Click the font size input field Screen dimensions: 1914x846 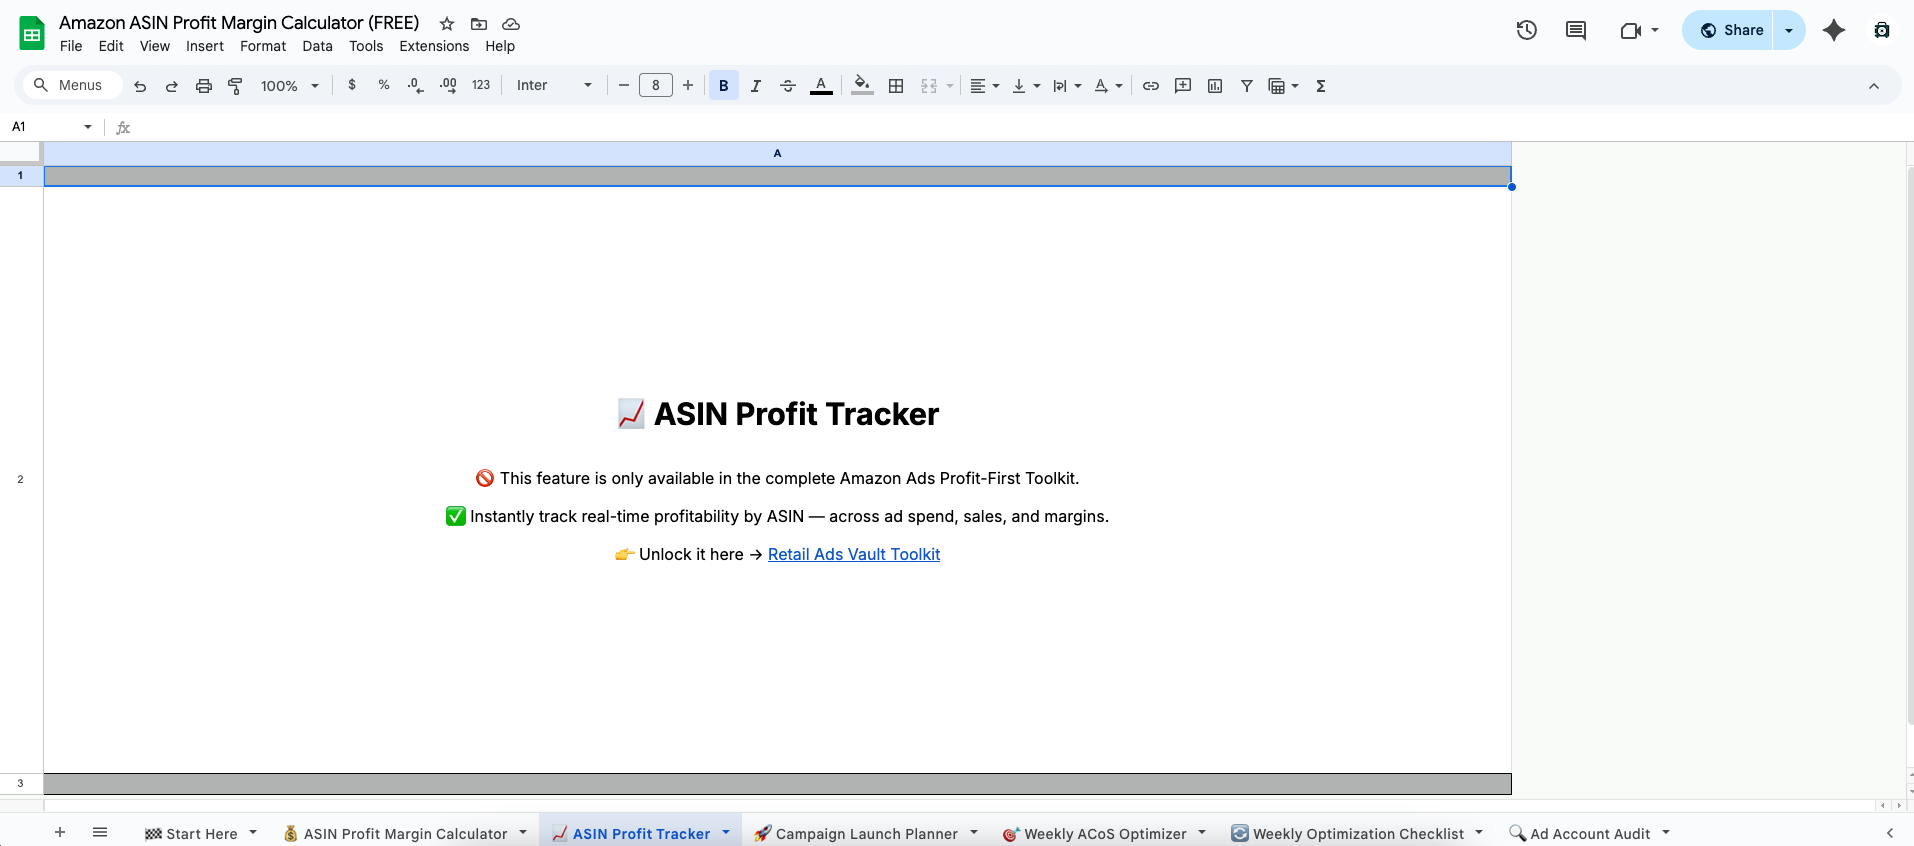(656, 86)
